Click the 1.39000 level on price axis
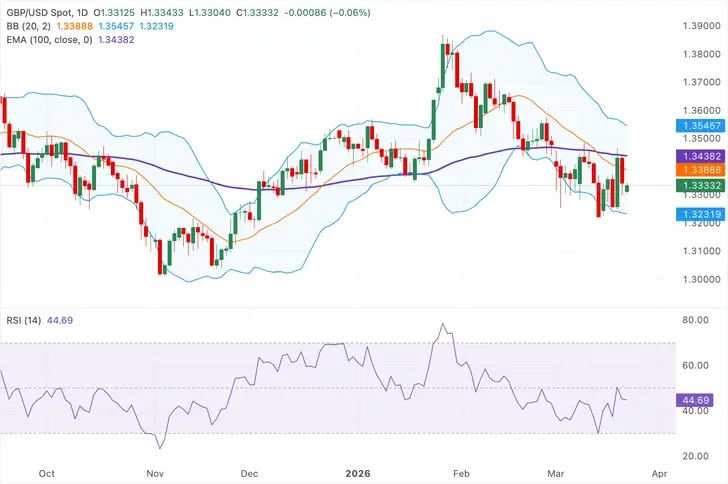This screenshot has height=484, width=728. pyautogui.click(x=701, y=24)
